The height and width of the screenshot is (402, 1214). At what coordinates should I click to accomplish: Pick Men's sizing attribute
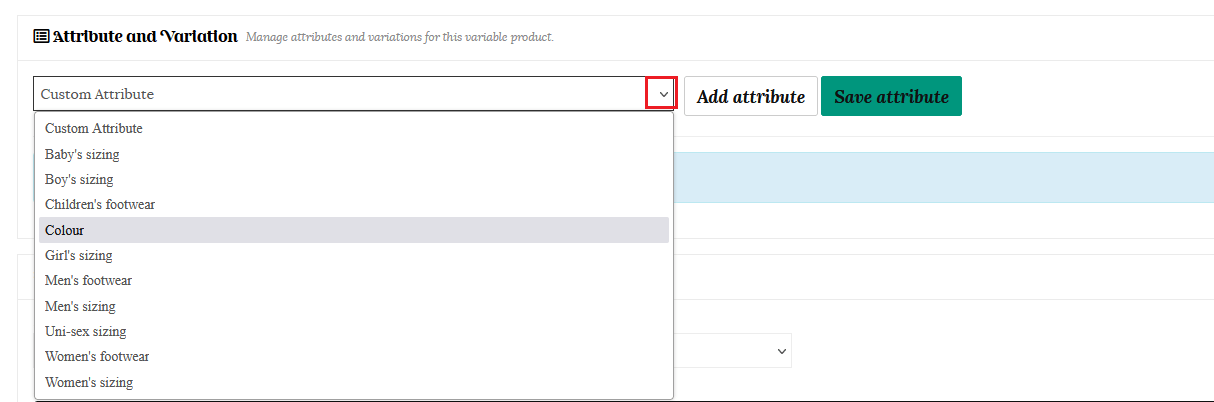[80, 306]
